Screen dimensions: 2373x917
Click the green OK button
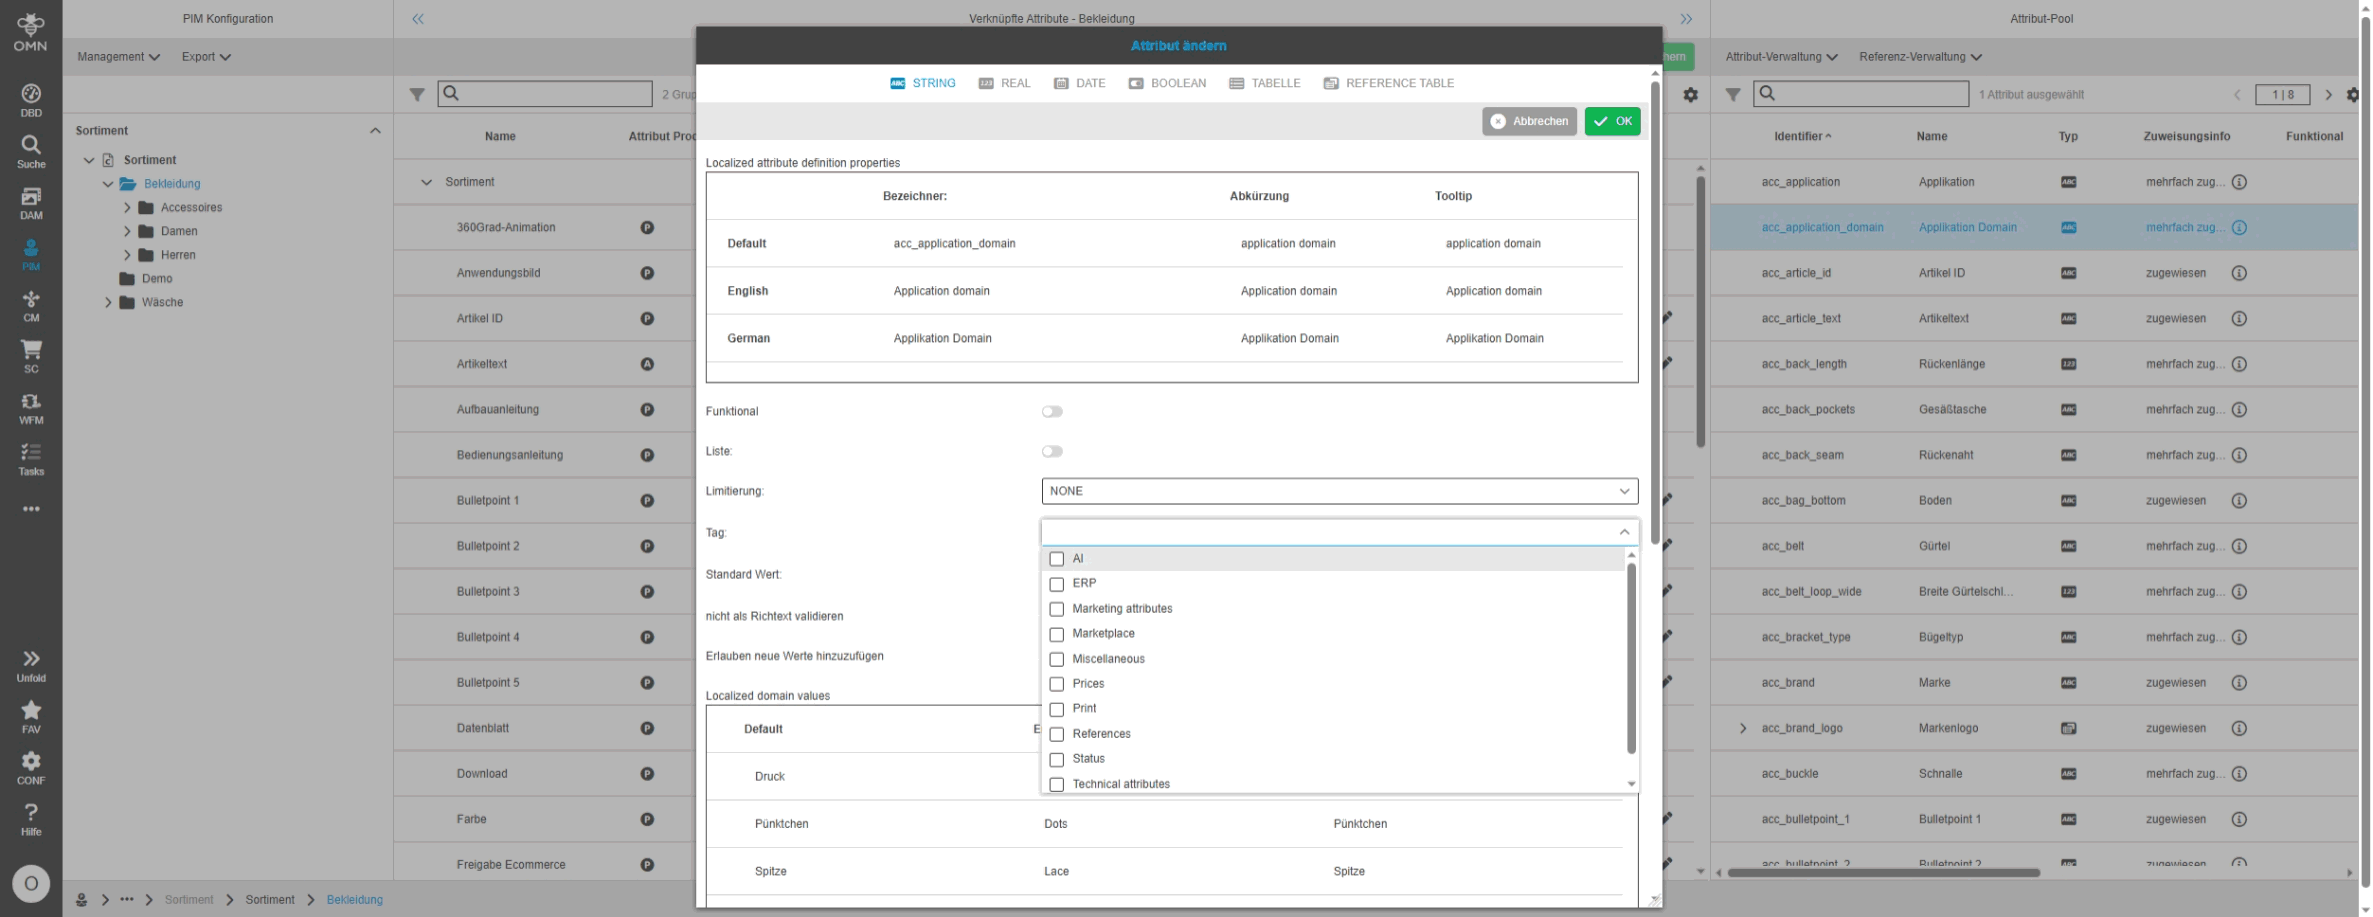1612,122
